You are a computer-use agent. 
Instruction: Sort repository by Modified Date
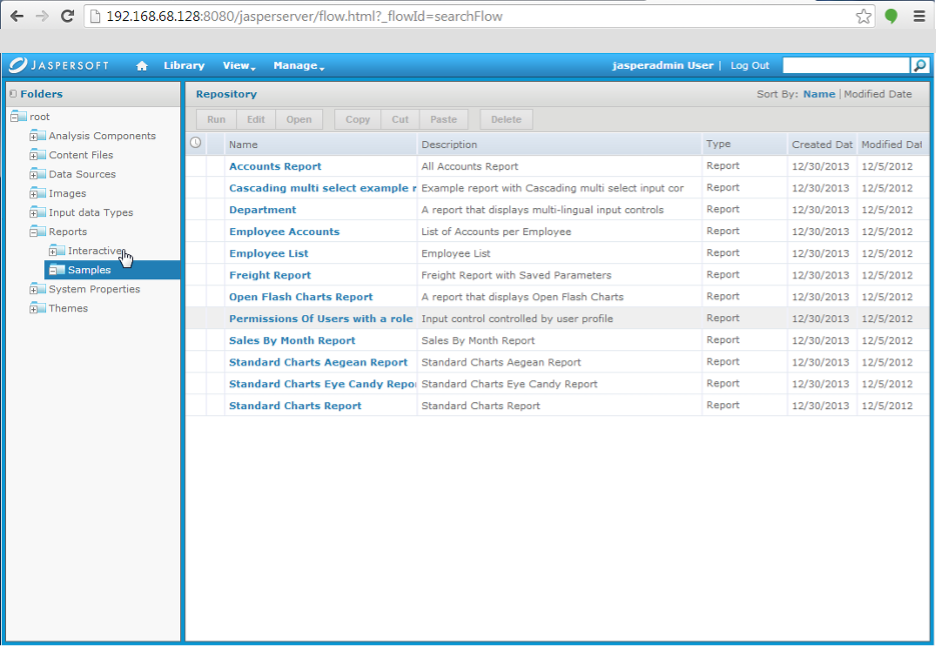(878, 94)
